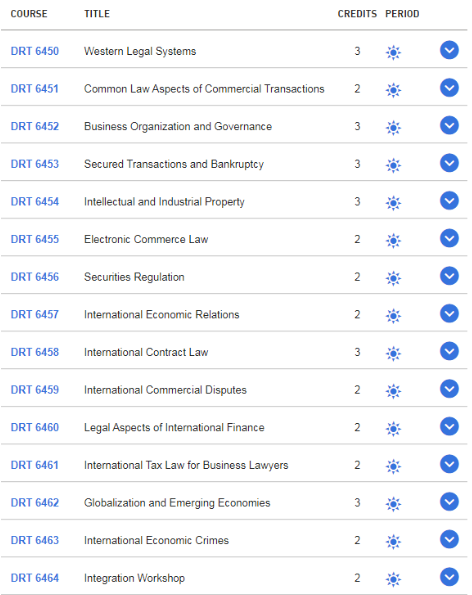Open the DRT 6454 course link
The height and width of the screenshot is (595, 472).
[35, 201]
